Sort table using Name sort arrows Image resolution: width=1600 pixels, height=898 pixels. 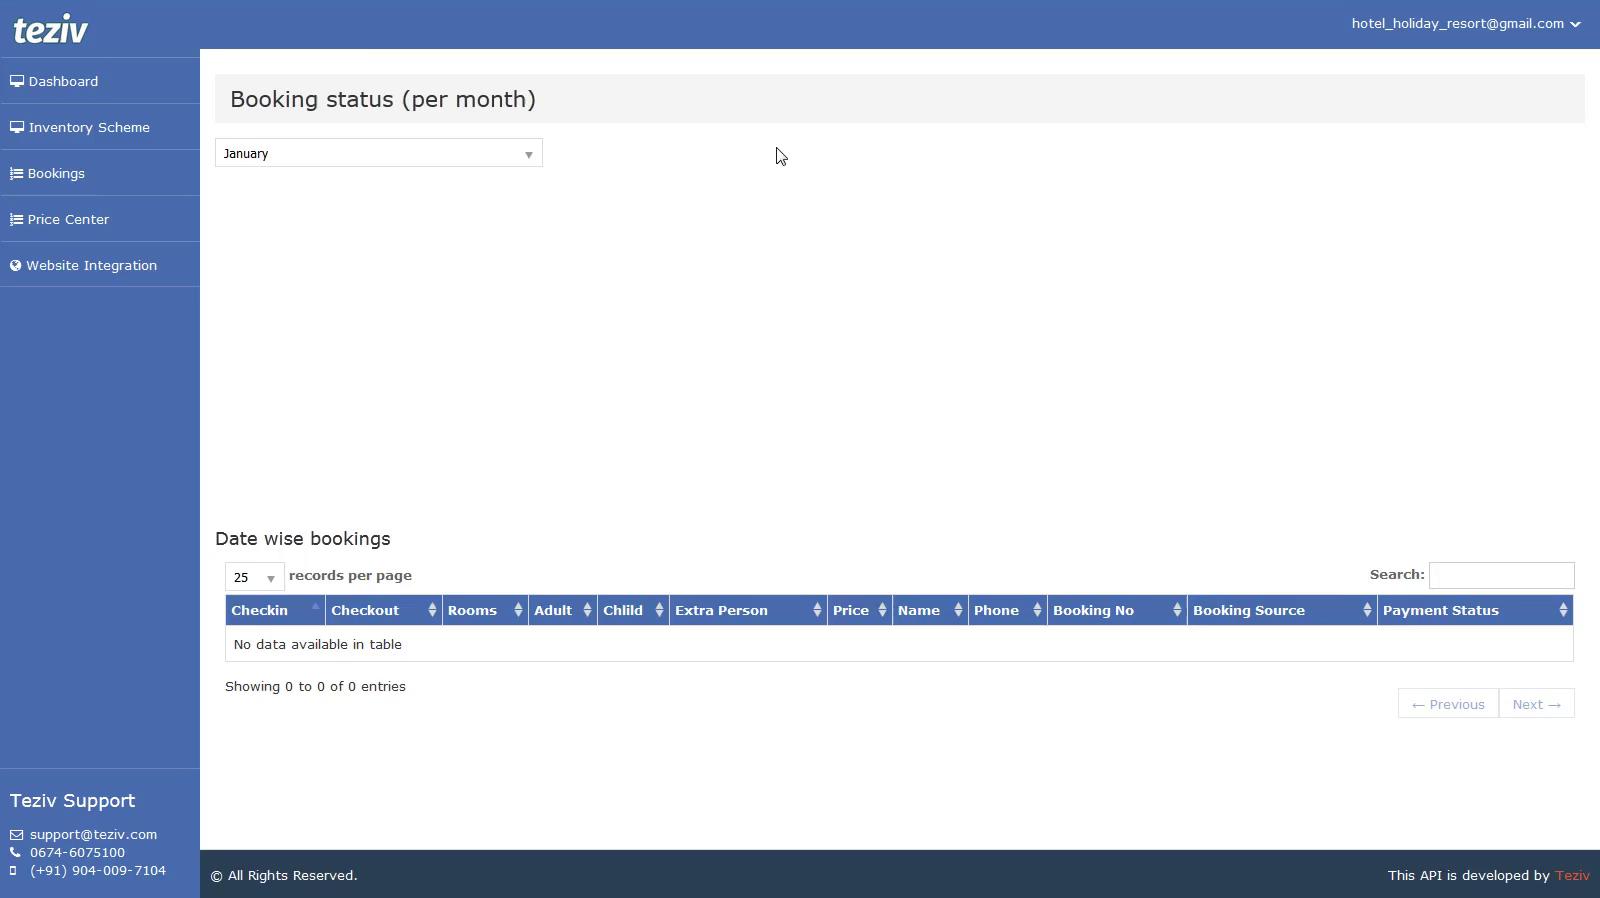click(x=958, y=610)
